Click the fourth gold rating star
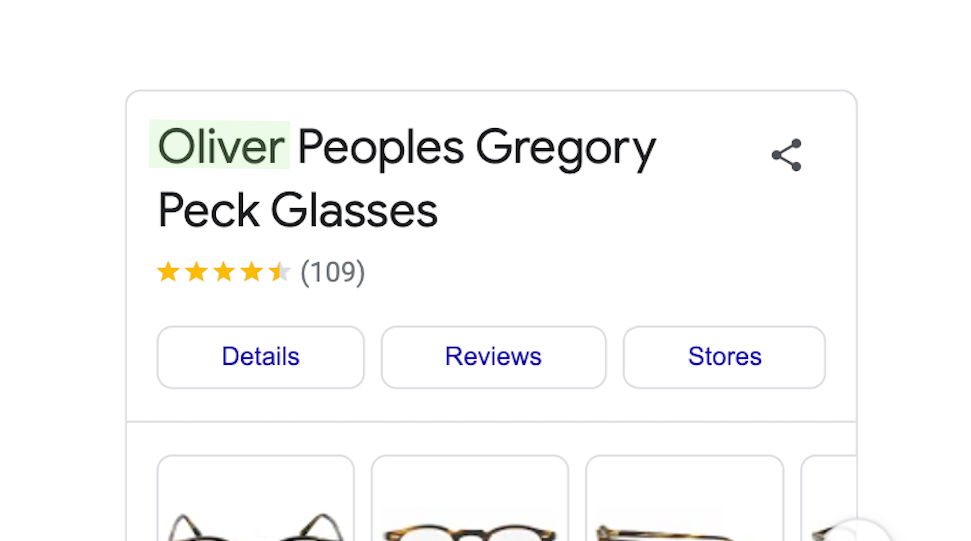 coord(252,272)
